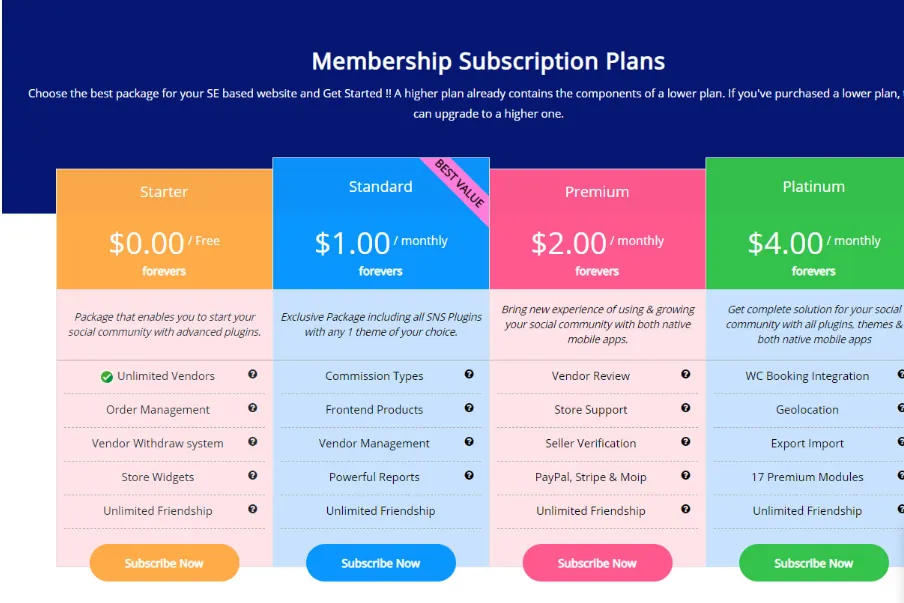904x603 pixels.
Task: Click question icon beside Store Support
Action: 685,408
